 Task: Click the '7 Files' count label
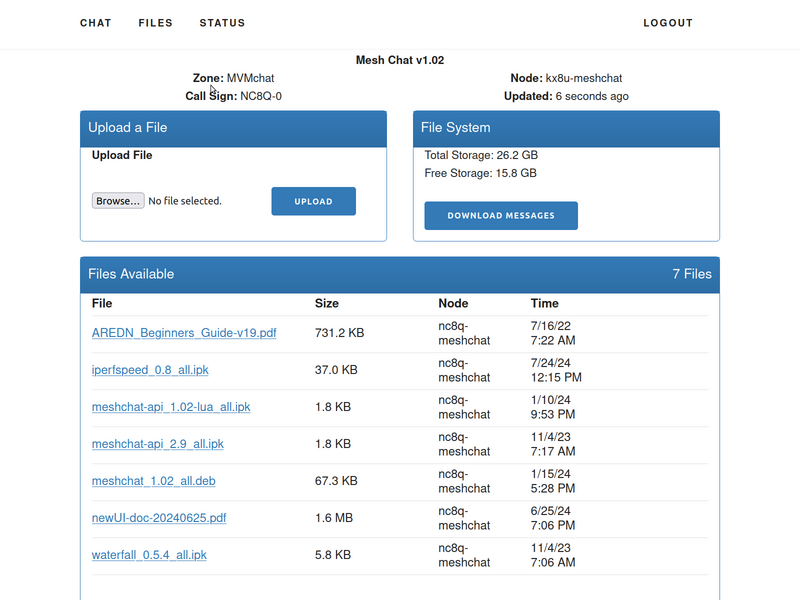[692, 274]
